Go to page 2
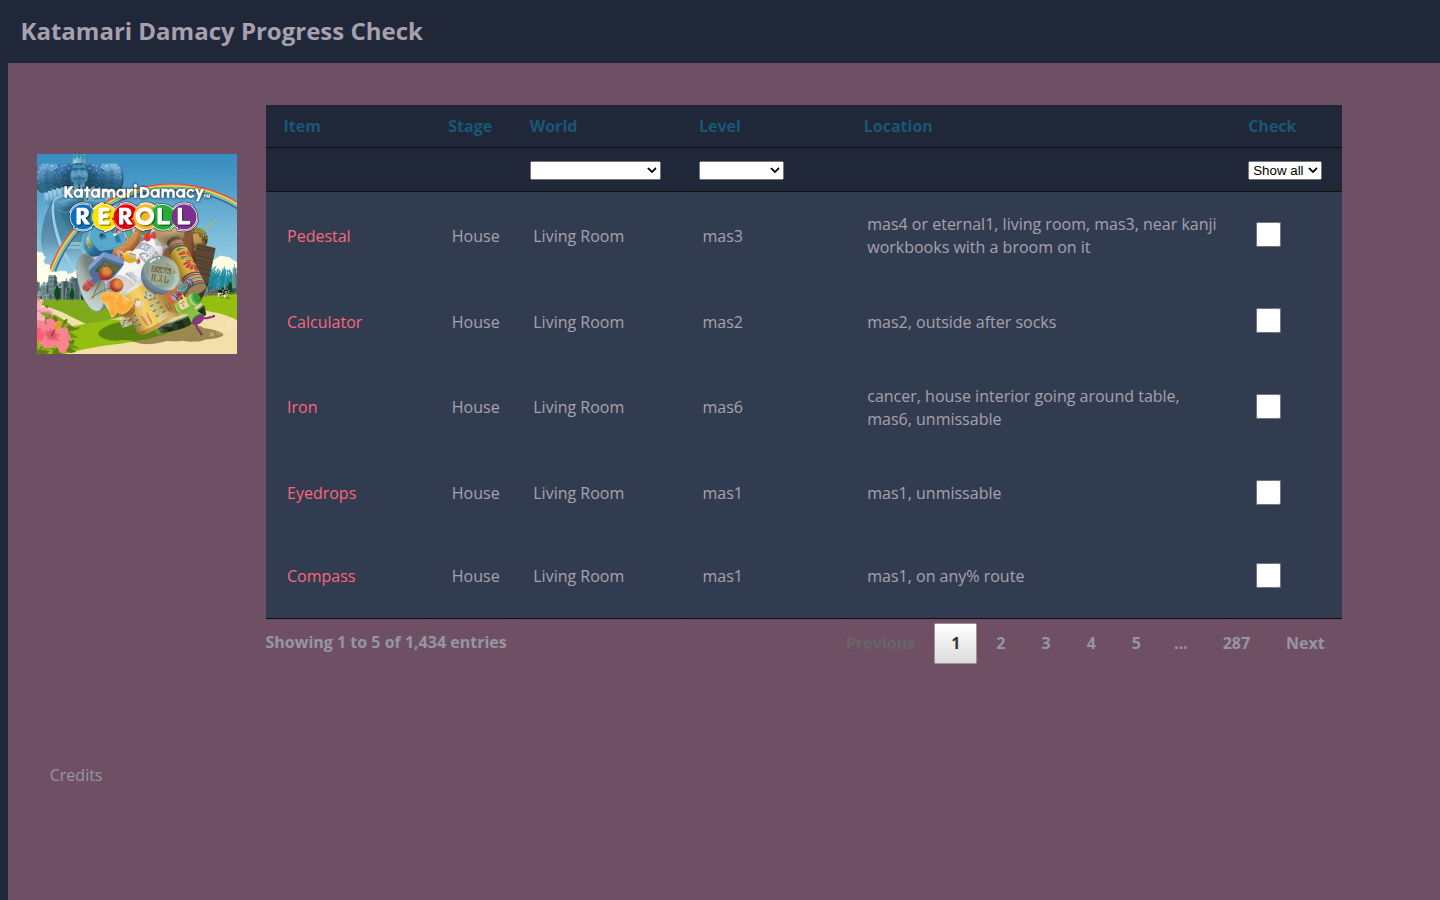The height and width of the screenshot is (900, 1440). point(1000,643)
